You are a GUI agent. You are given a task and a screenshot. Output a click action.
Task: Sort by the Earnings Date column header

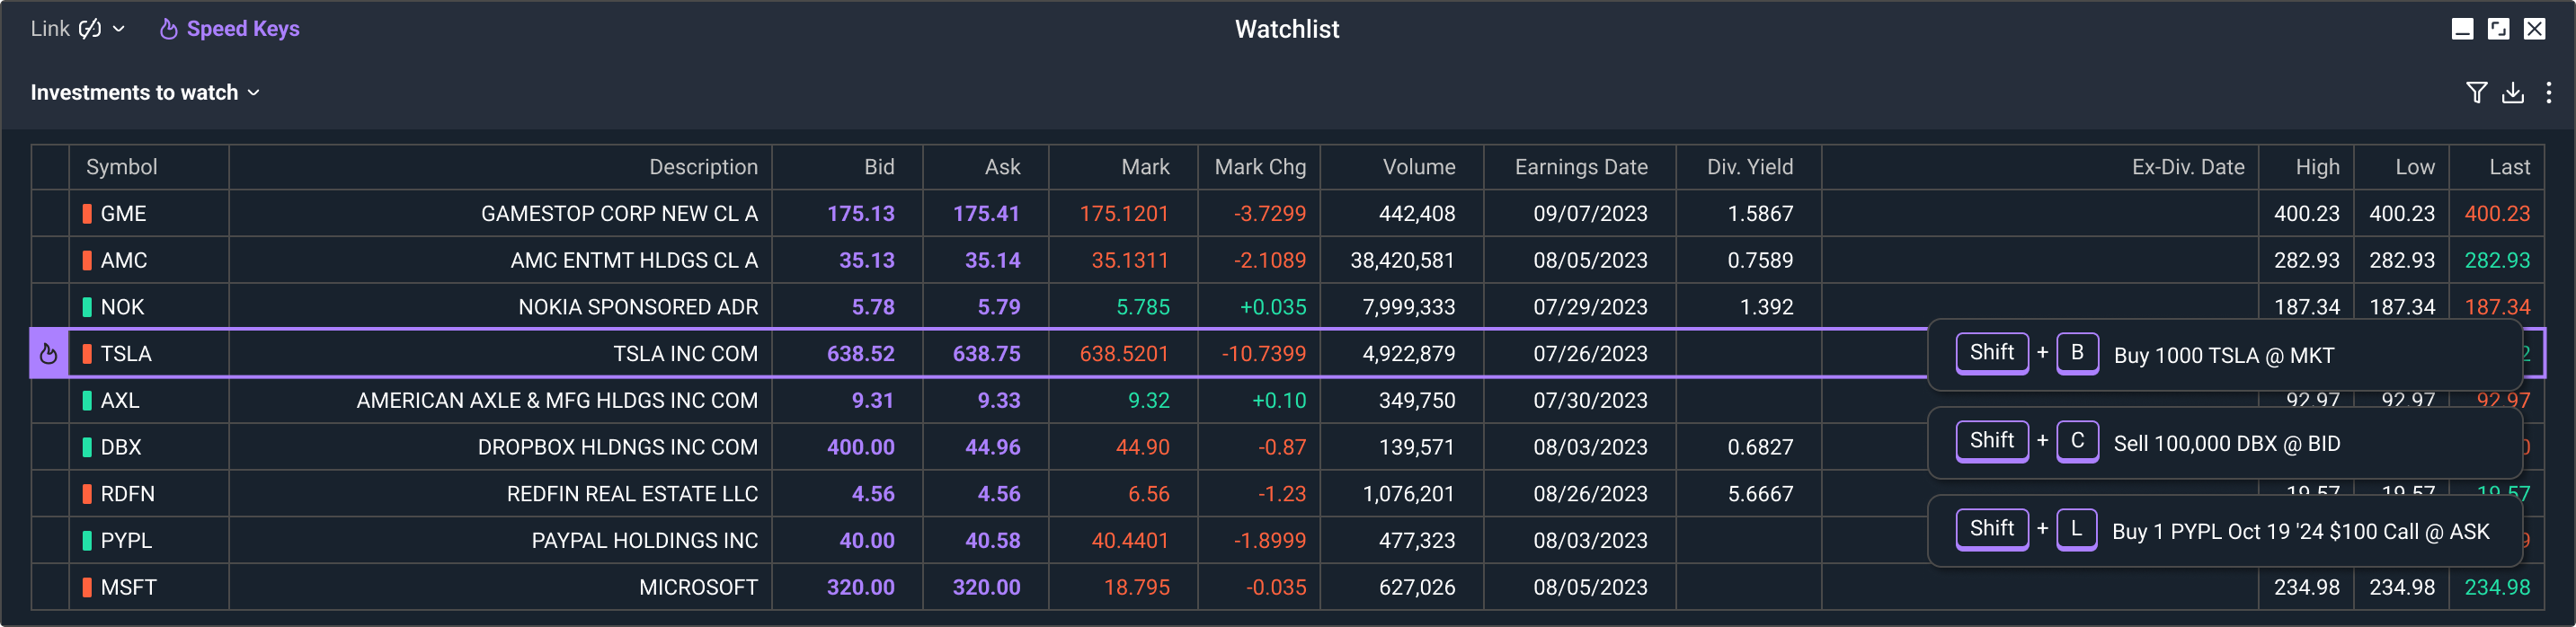click(1581, 167)
